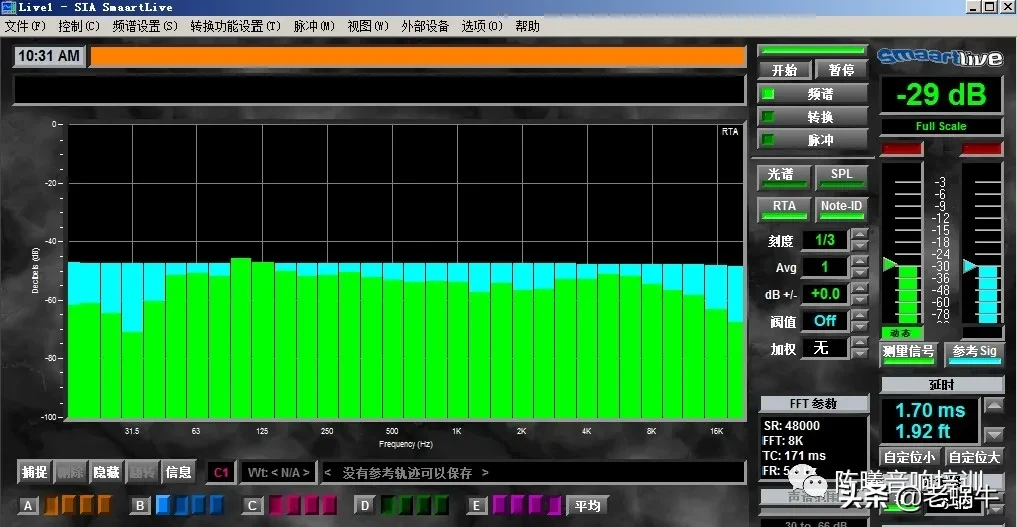Decrease the 延时 delay value
Screen dimensions: 1017x527
coord(994,434)
